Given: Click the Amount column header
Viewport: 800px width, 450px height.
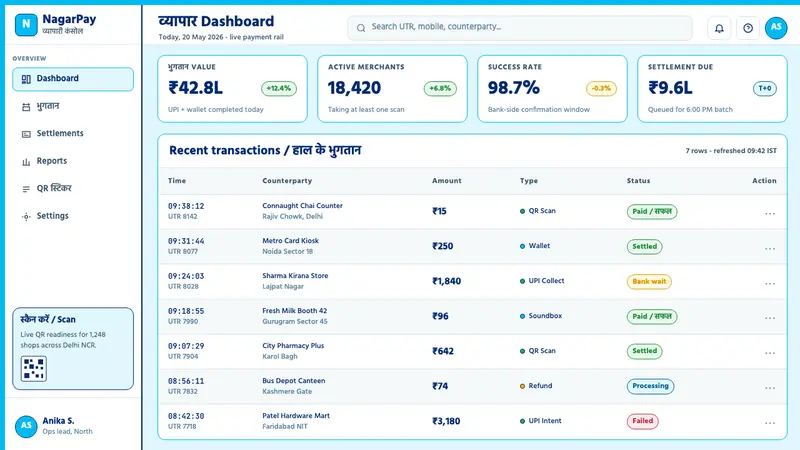Looking at the screenshot, I should [446, 181].
